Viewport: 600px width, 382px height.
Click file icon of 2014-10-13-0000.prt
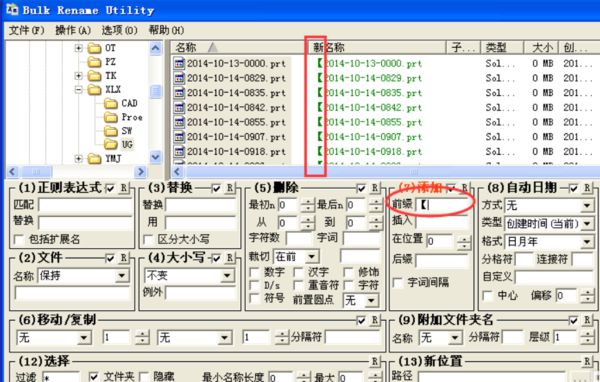(x=179, y=63)
